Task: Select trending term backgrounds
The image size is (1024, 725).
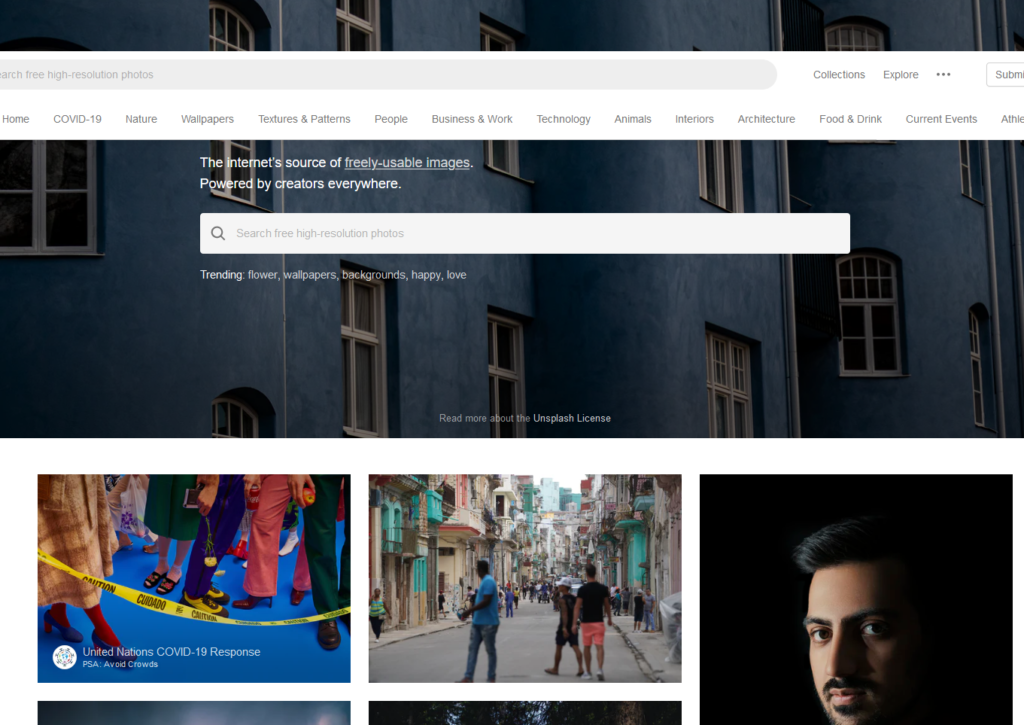Action: tap(374, 275)
